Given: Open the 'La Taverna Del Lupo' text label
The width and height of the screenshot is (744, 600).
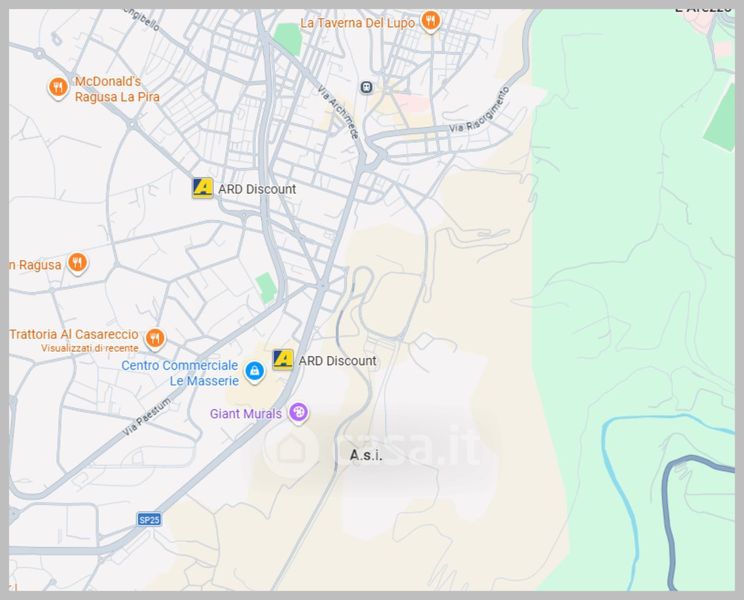Looking at the screenshot, I should (356, 22).
